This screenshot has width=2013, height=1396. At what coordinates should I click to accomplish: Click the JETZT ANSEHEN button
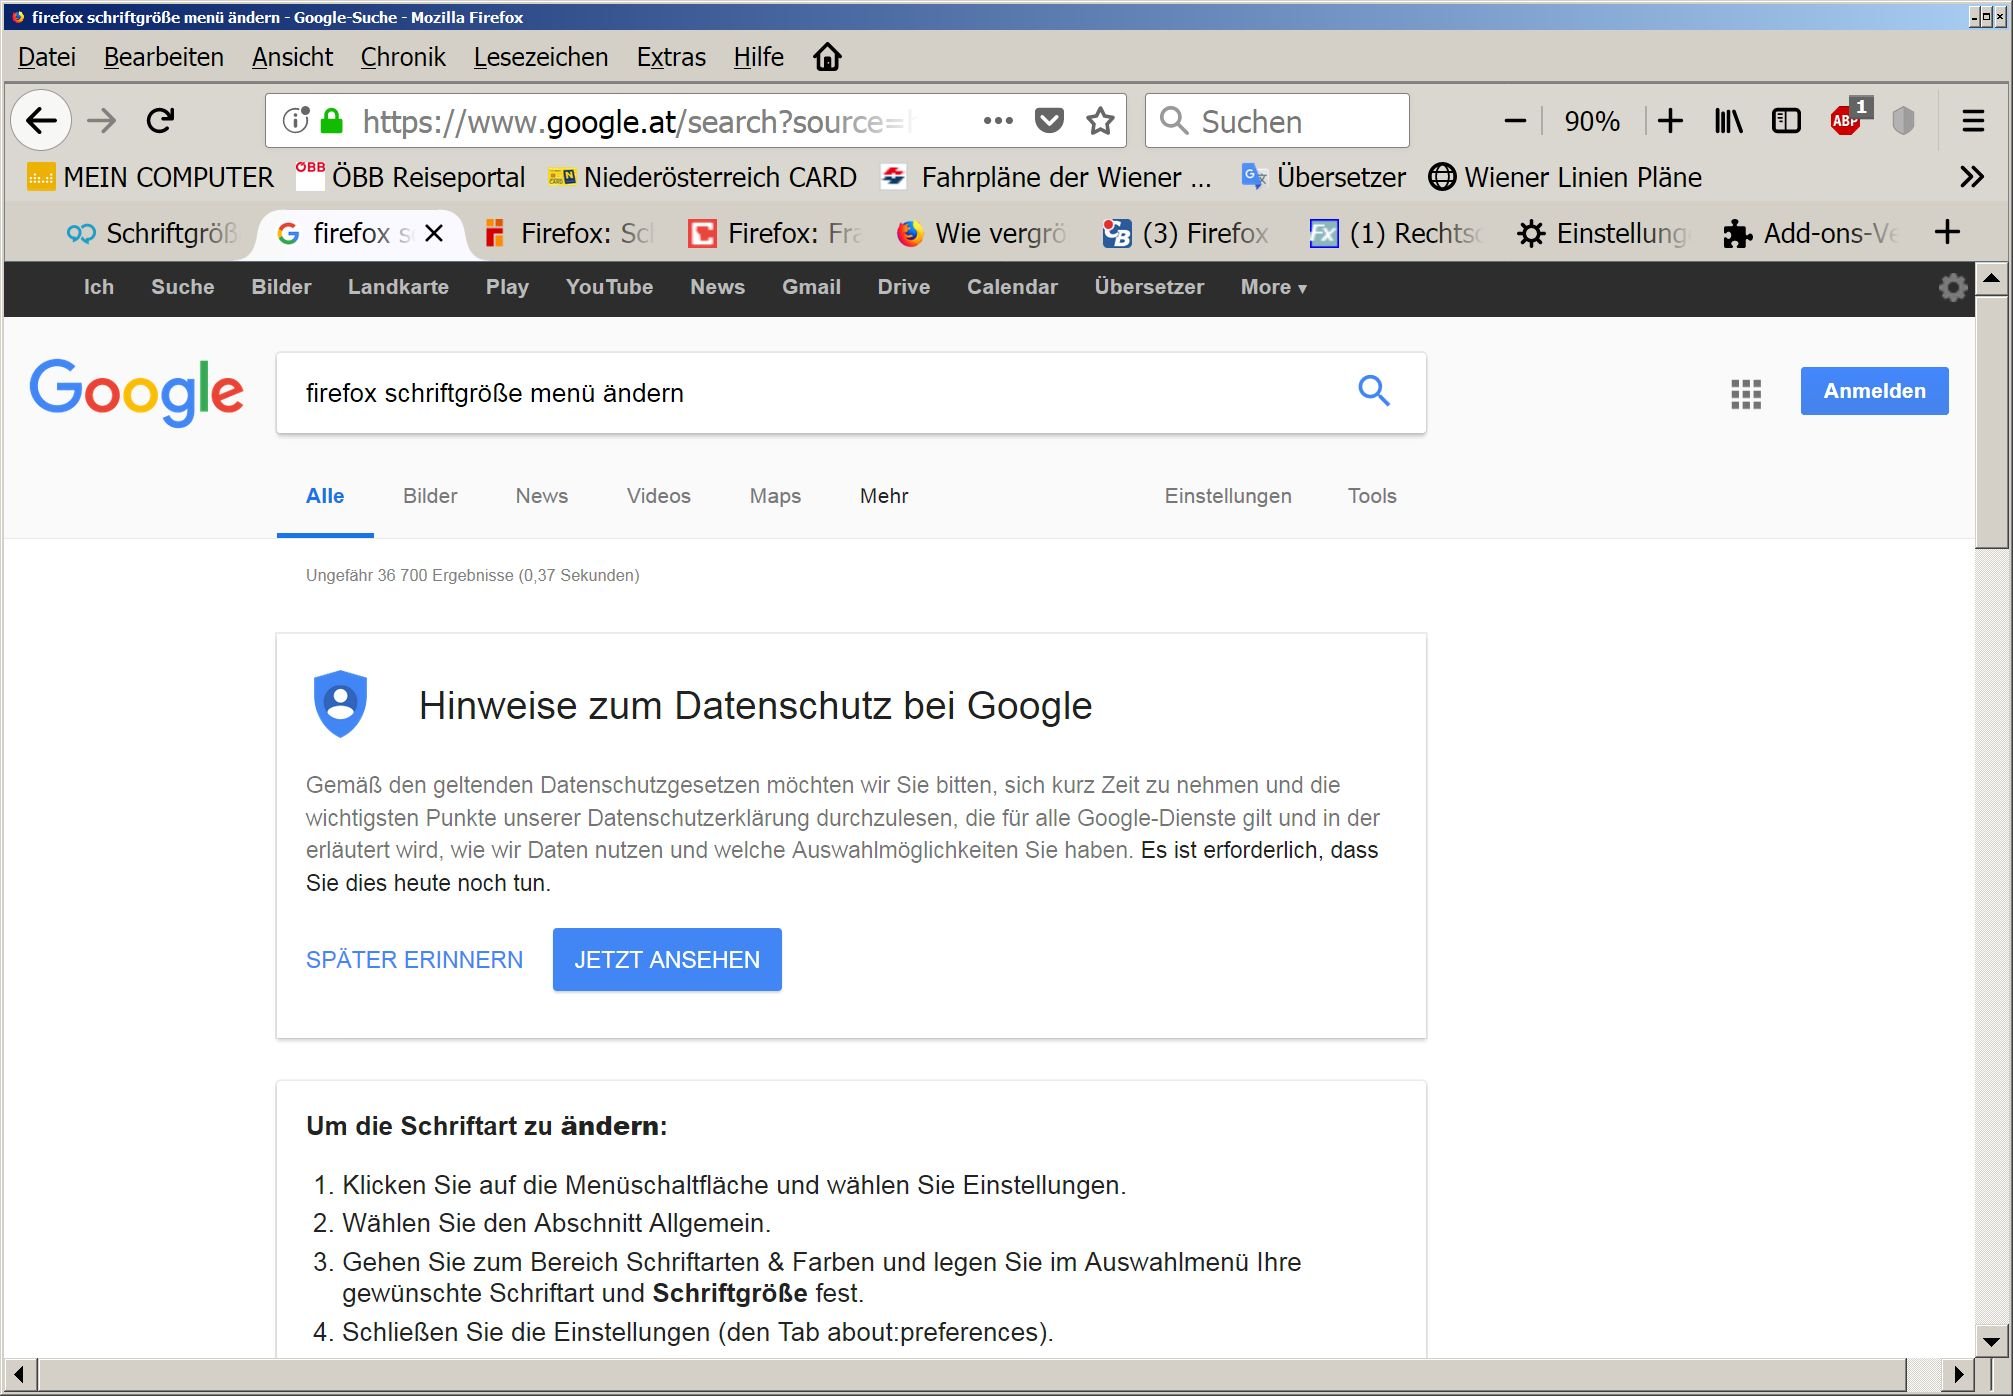click(x=667, y=960)
